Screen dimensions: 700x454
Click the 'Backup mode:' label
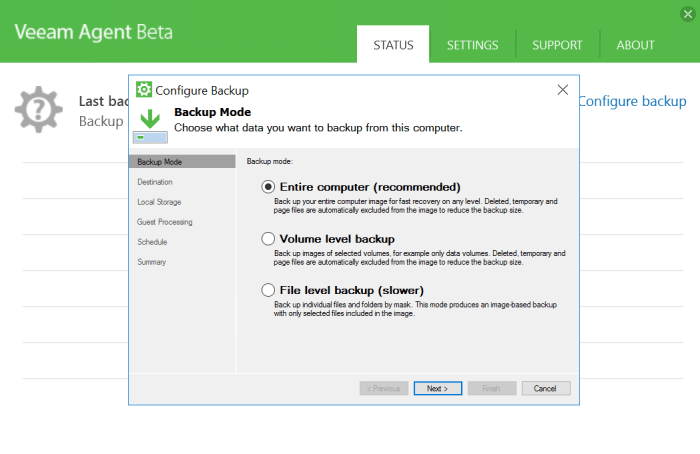coord(270,161)
